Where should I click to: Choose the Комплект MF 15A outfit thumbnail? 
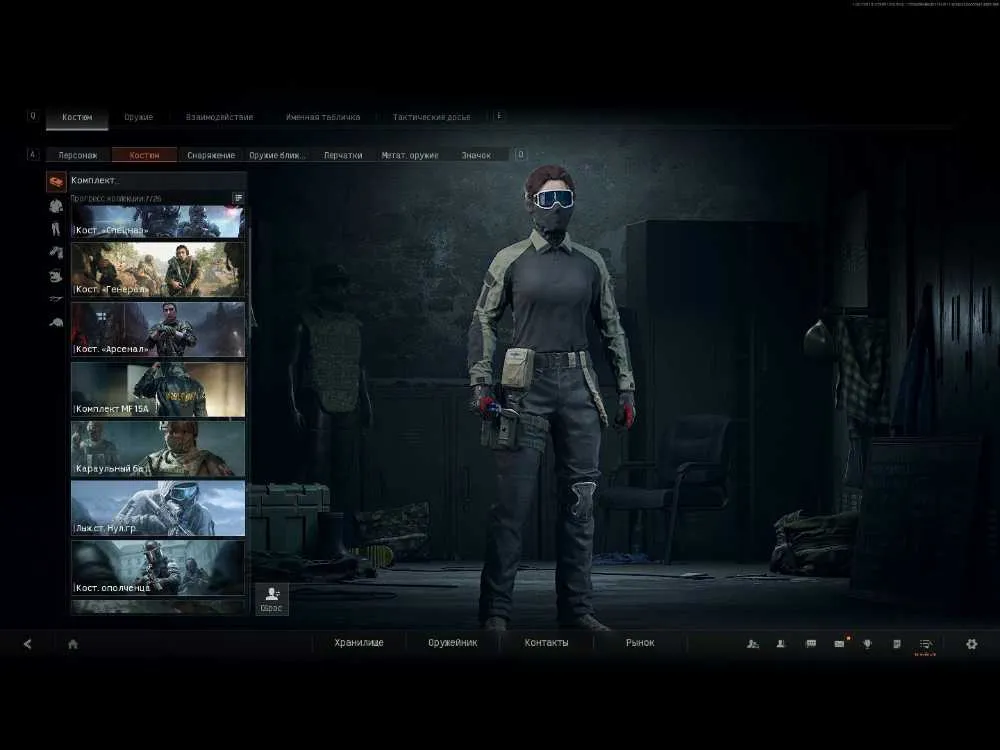click(x=158, y=390)
